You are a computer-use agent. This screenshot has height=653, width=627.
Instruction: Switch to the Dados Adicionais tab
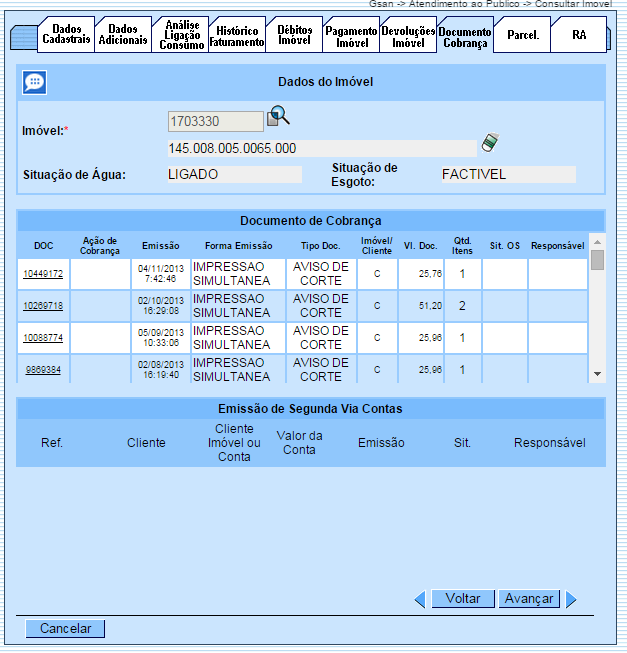tap(124, 35)
